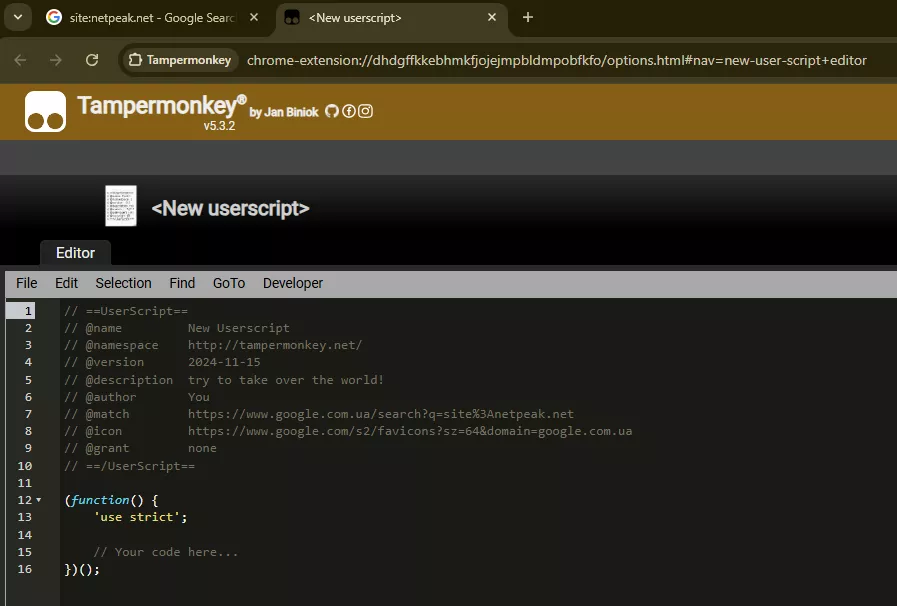Open the Selection menu
The width and height of the screenshot is (897, 606).
pyautogui.click(x=124, y=283)
